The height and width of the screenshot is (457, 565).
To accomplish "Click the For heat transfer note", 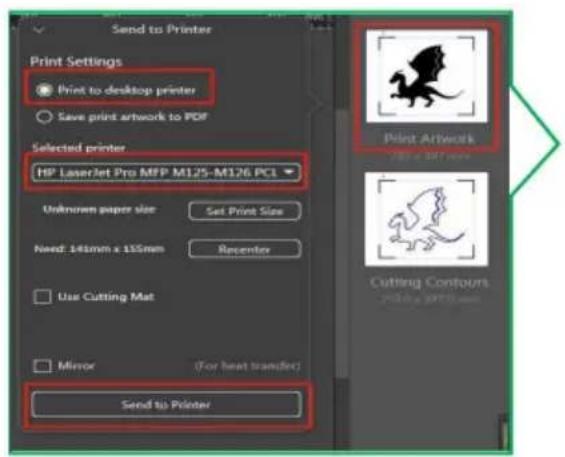I will (248, 366).
